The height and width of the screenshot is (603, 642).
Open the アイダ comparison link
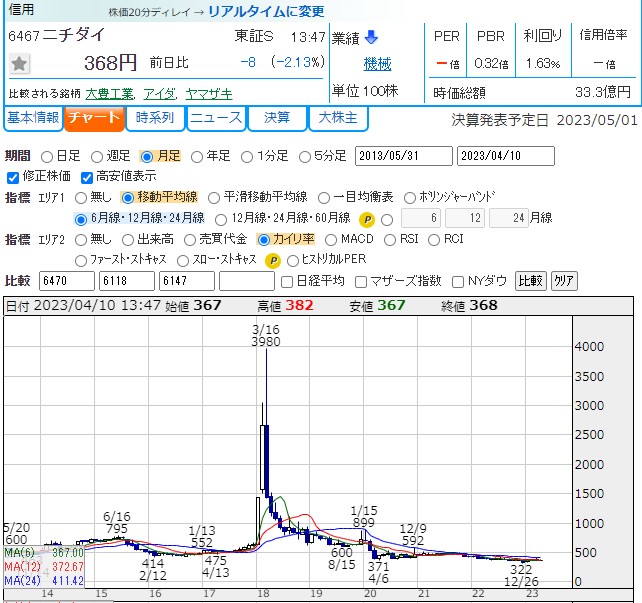tap(160, 94)
